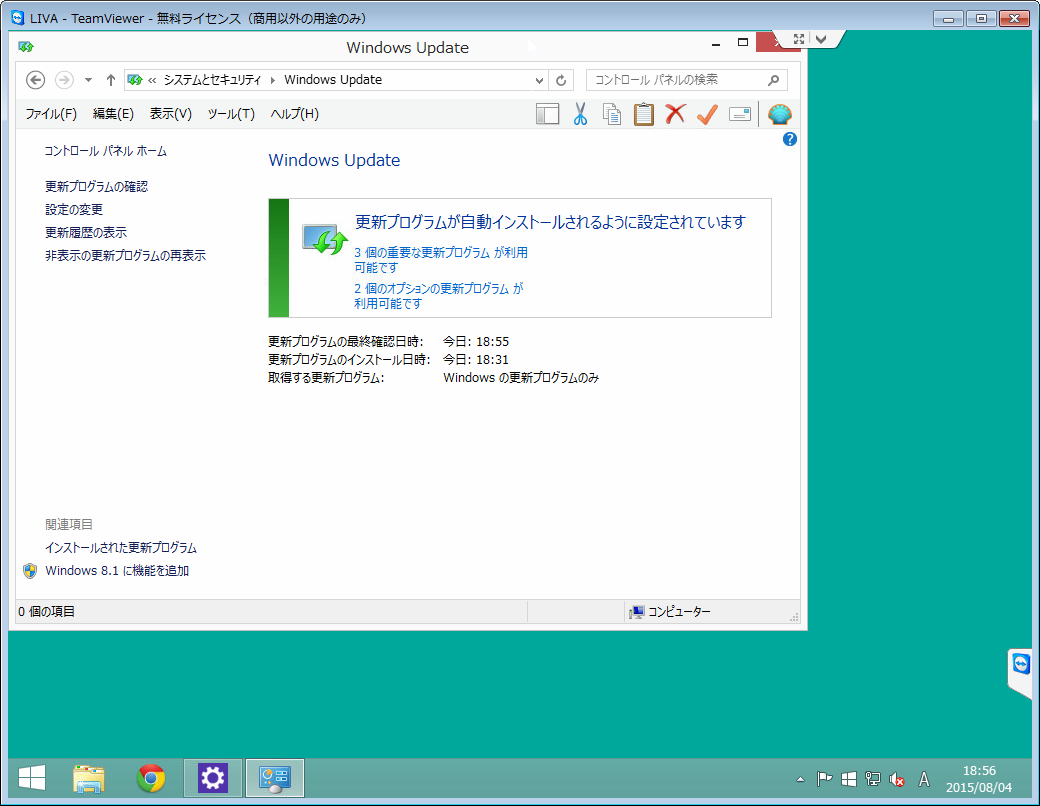Show hidden system tray icons
Image resolution: width=1040 pixels, height=806 pixels.
click(x=801, y=779)
